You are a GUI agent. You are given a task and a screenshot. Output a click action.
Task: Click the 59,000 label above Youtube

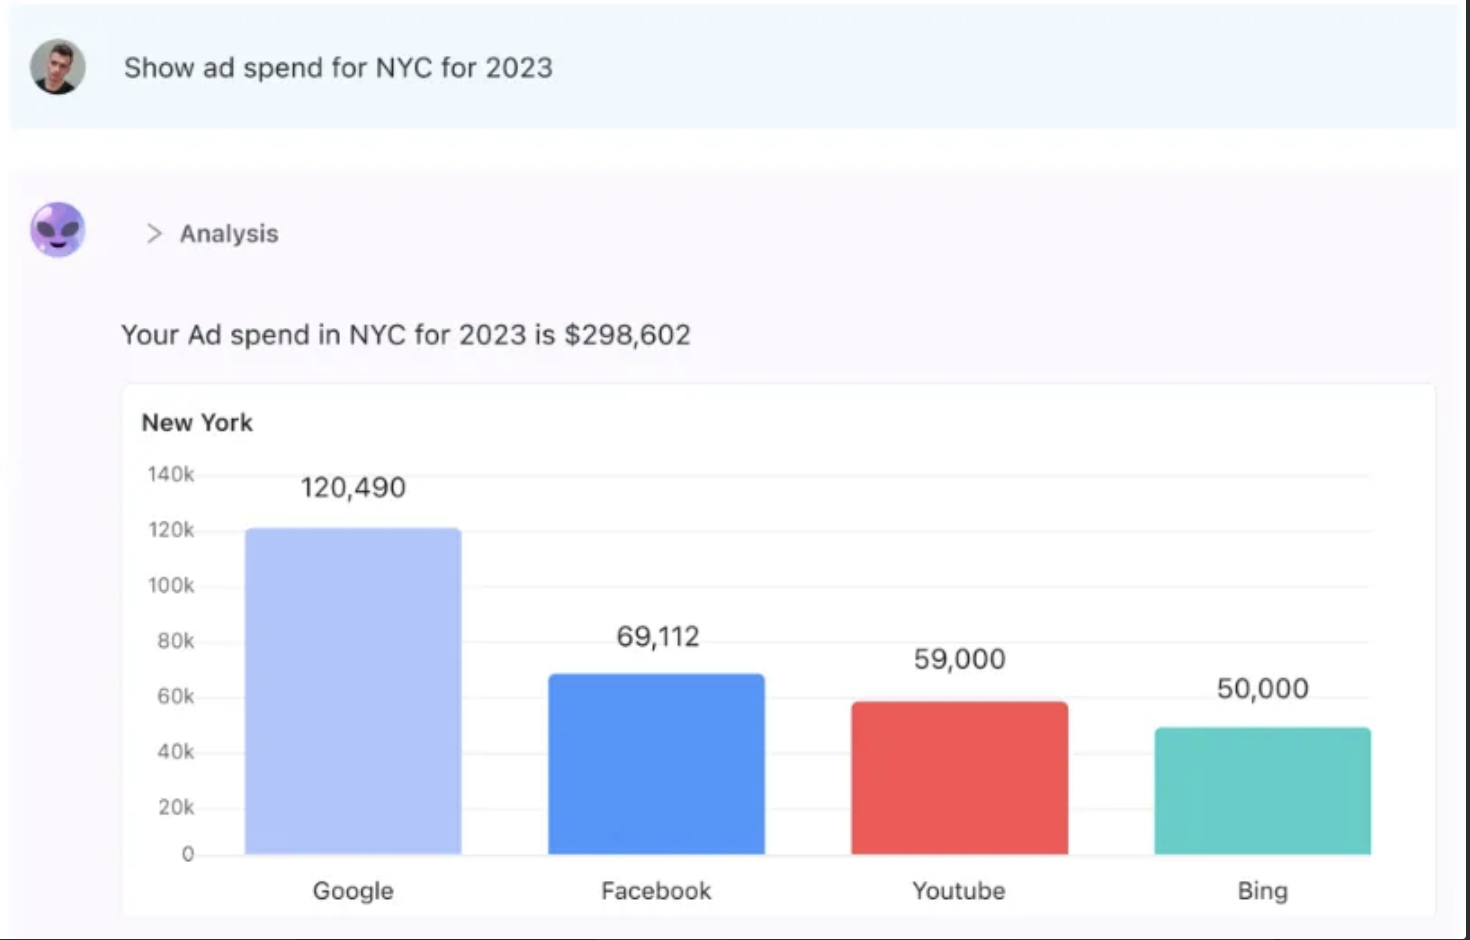959,659
